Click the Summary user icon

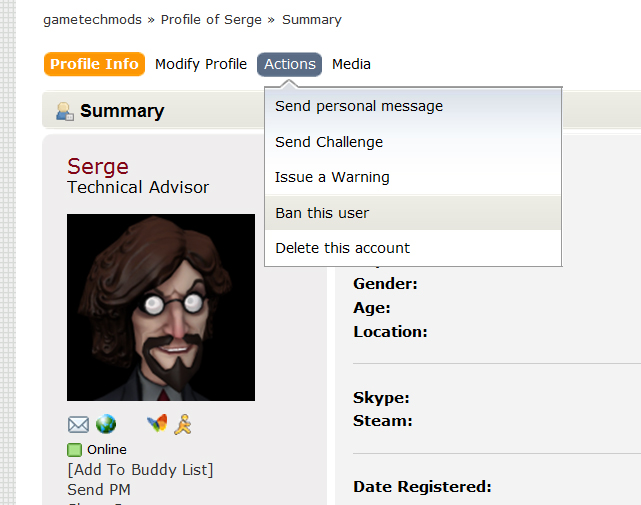click(65, 111)
